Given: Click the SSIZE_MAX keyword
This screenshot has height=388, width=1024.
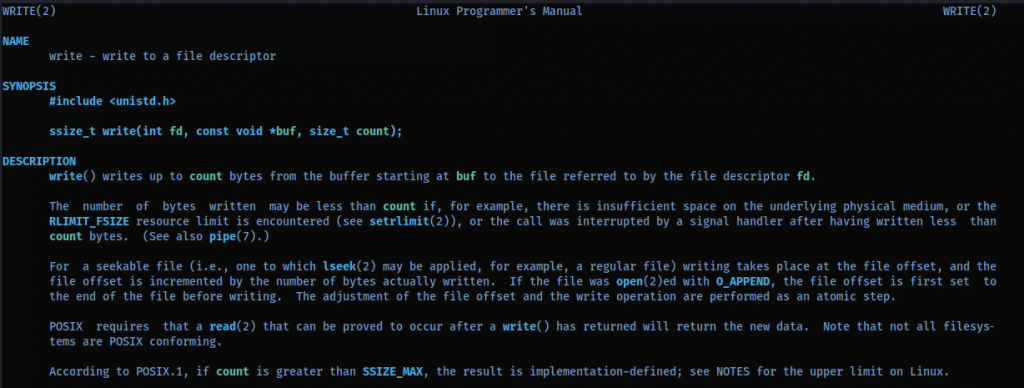Looking at the screenshot, I should (x=392, y=372).
